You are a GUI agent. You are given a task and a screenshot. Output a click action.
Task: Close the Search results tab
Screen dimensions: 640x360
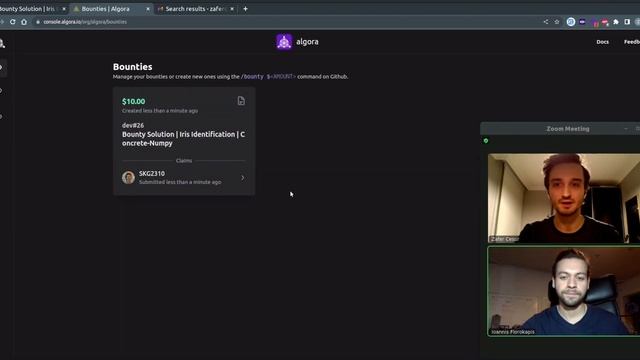232,9
